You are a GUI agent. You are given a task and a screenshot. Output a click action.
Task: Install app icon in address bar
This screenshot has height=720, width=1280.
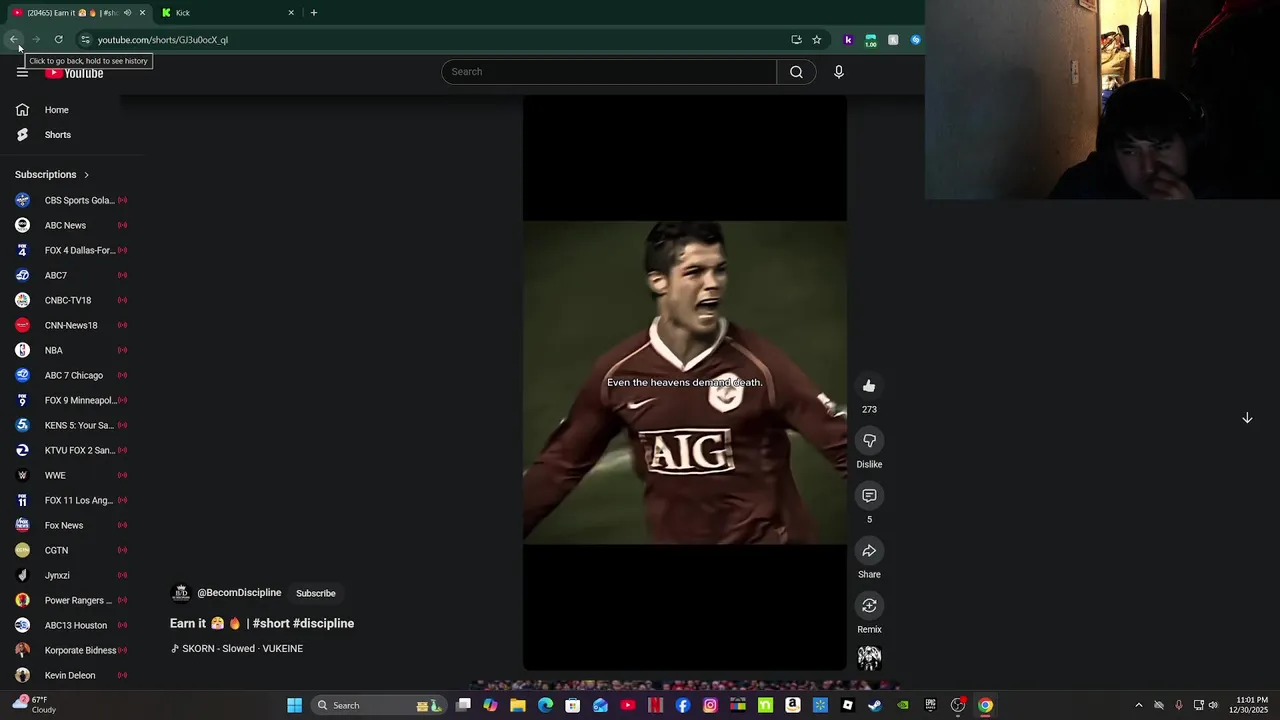(x=796, y=40)
